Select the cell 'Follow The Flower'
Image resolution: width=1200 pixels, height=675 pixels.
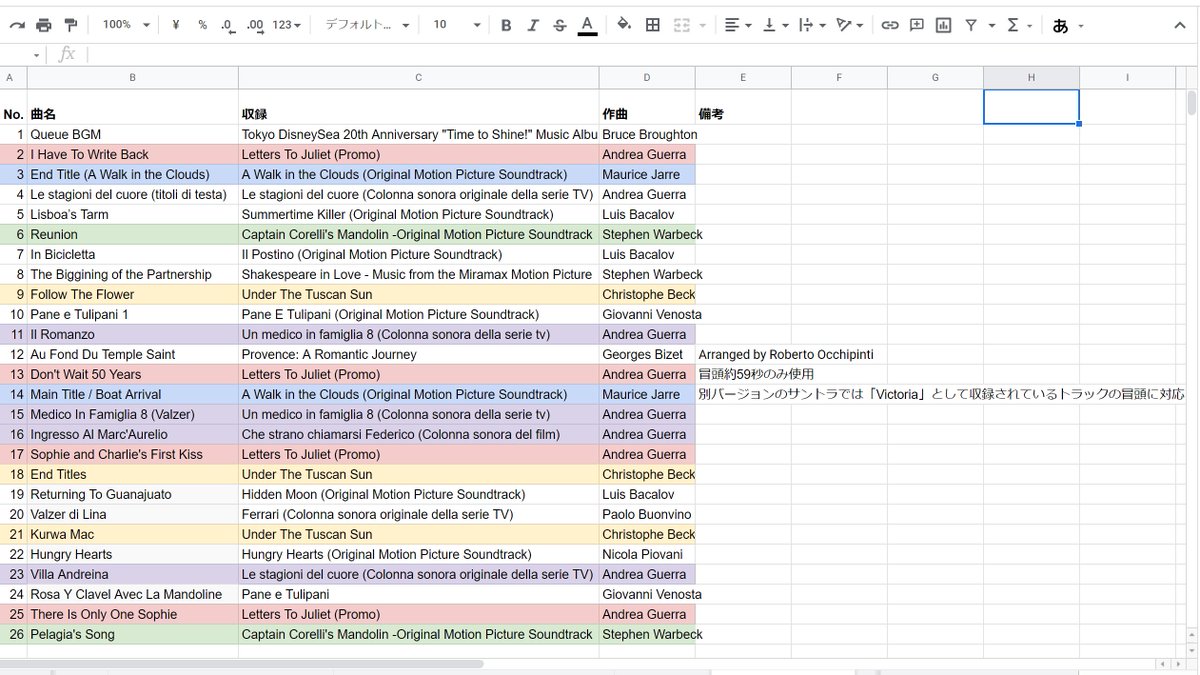[133, 294]
